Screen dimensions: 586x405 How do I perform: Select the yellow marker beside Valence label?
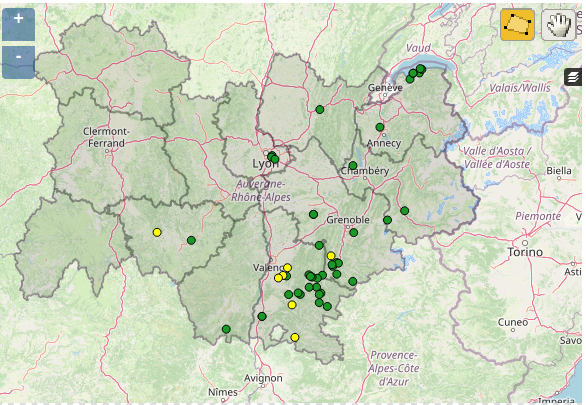tap(287, 268)
